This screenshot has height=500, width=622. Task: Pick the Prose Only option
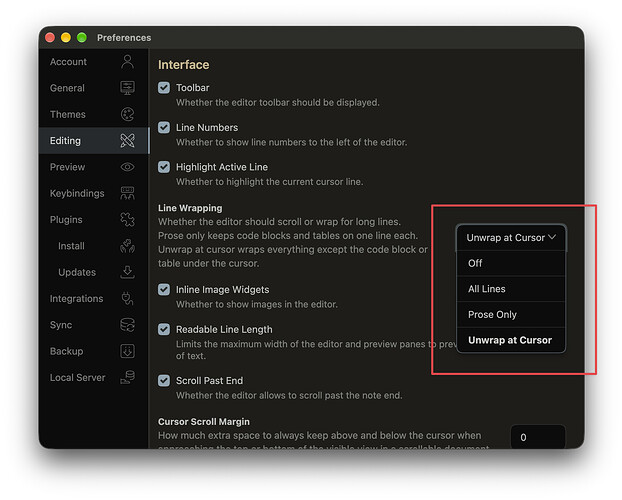511,315
